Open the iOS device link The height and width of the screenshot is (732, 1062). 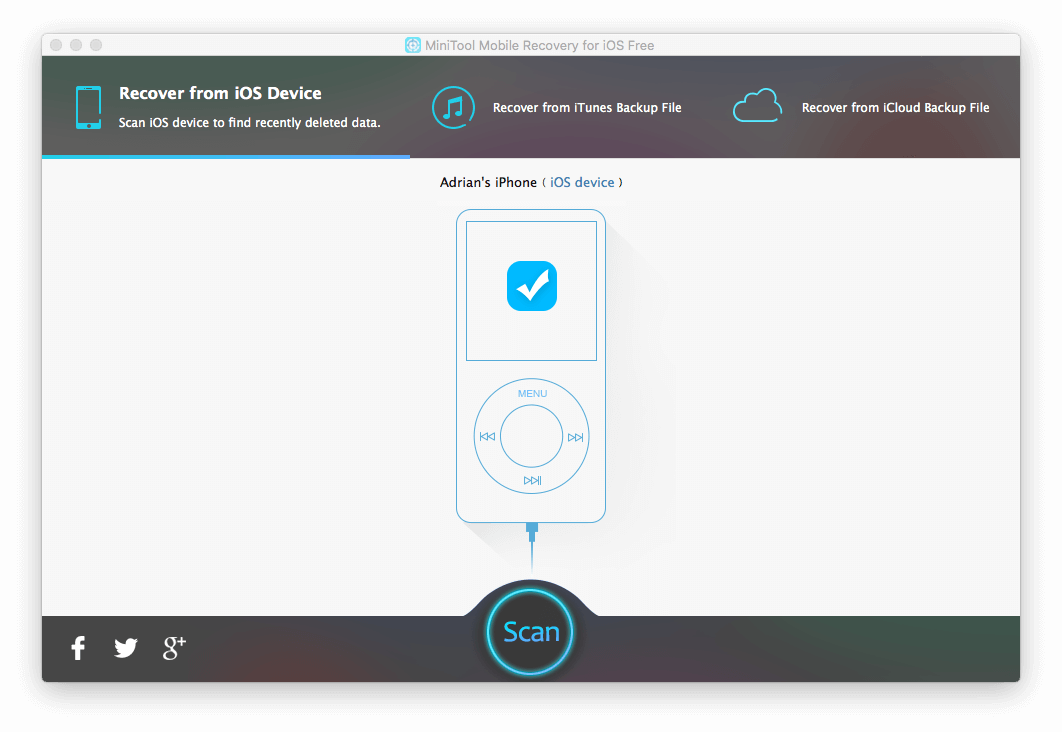(x=582, y=182)
